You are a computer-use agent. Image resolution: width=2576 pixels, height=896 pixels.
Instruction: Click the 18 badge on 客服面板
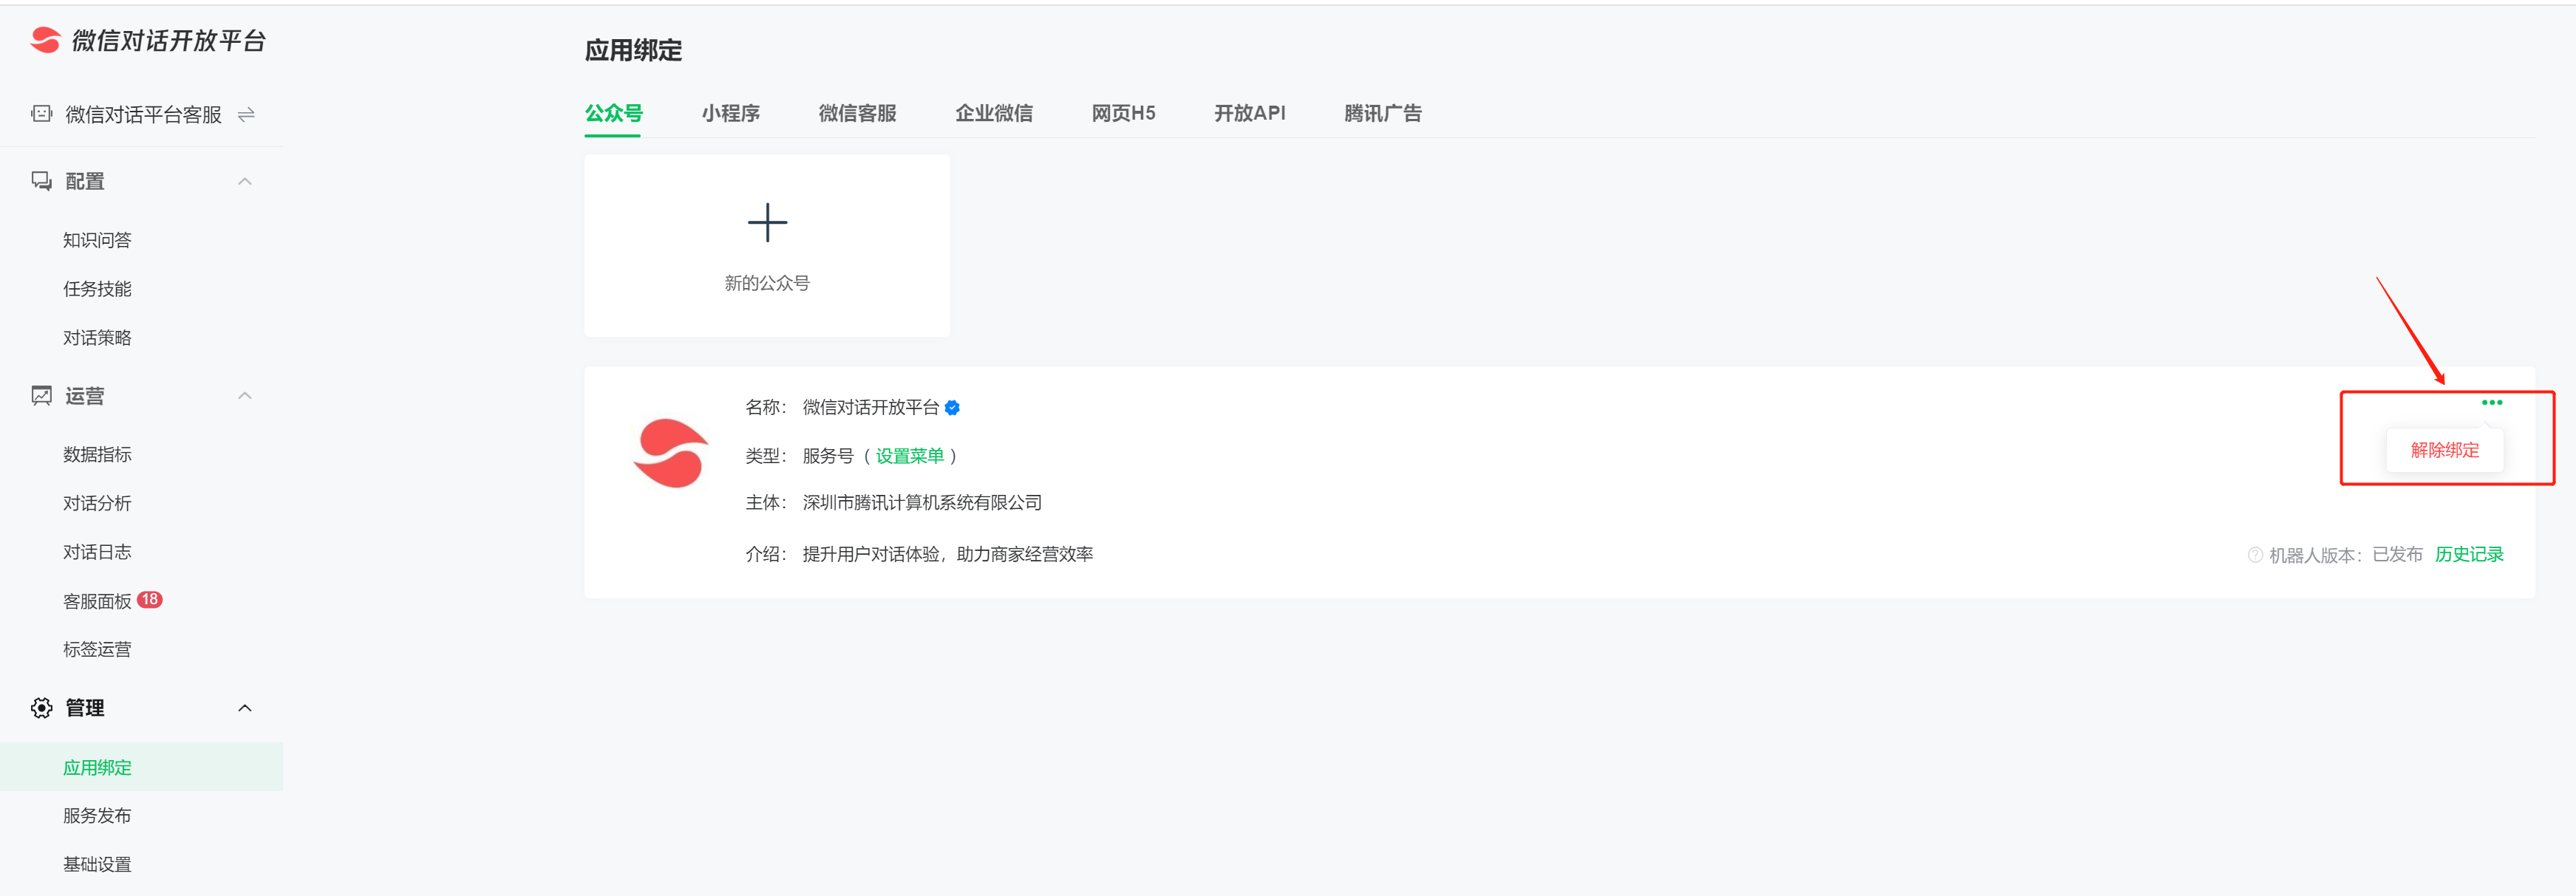pos(150,599)
